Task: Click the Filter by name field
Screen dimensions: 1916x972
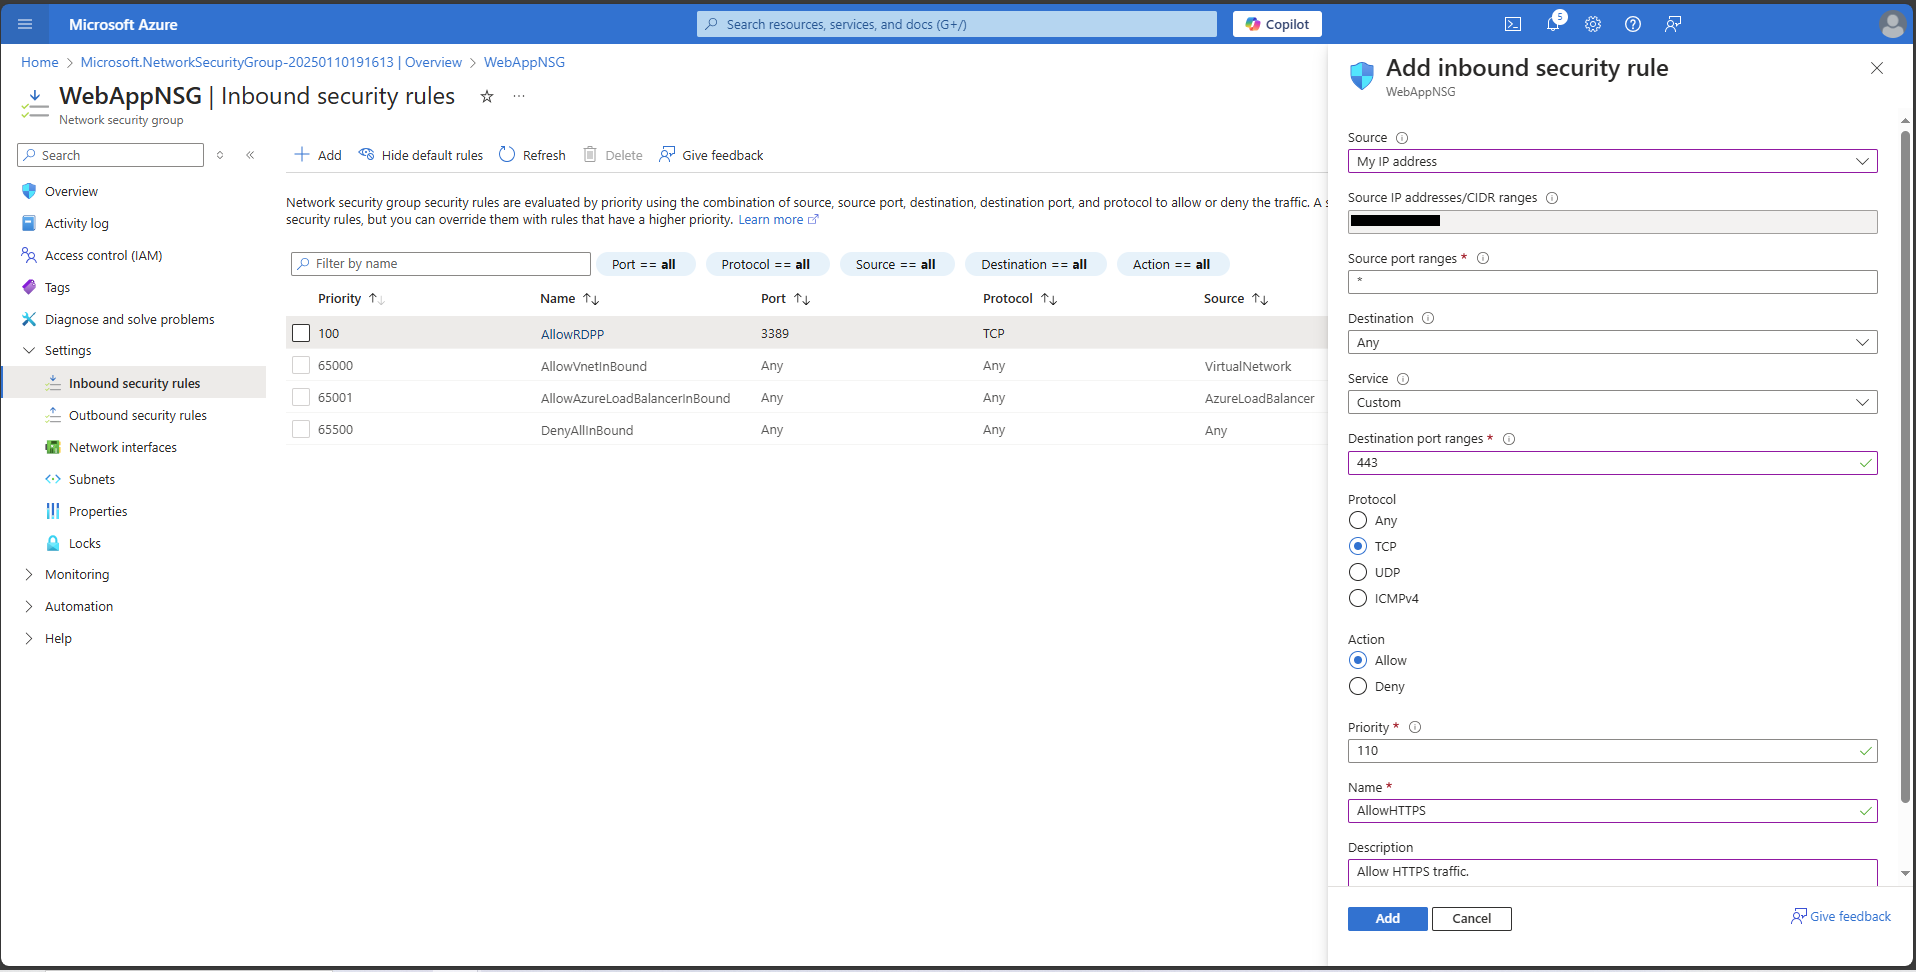Action: point(441,264)
